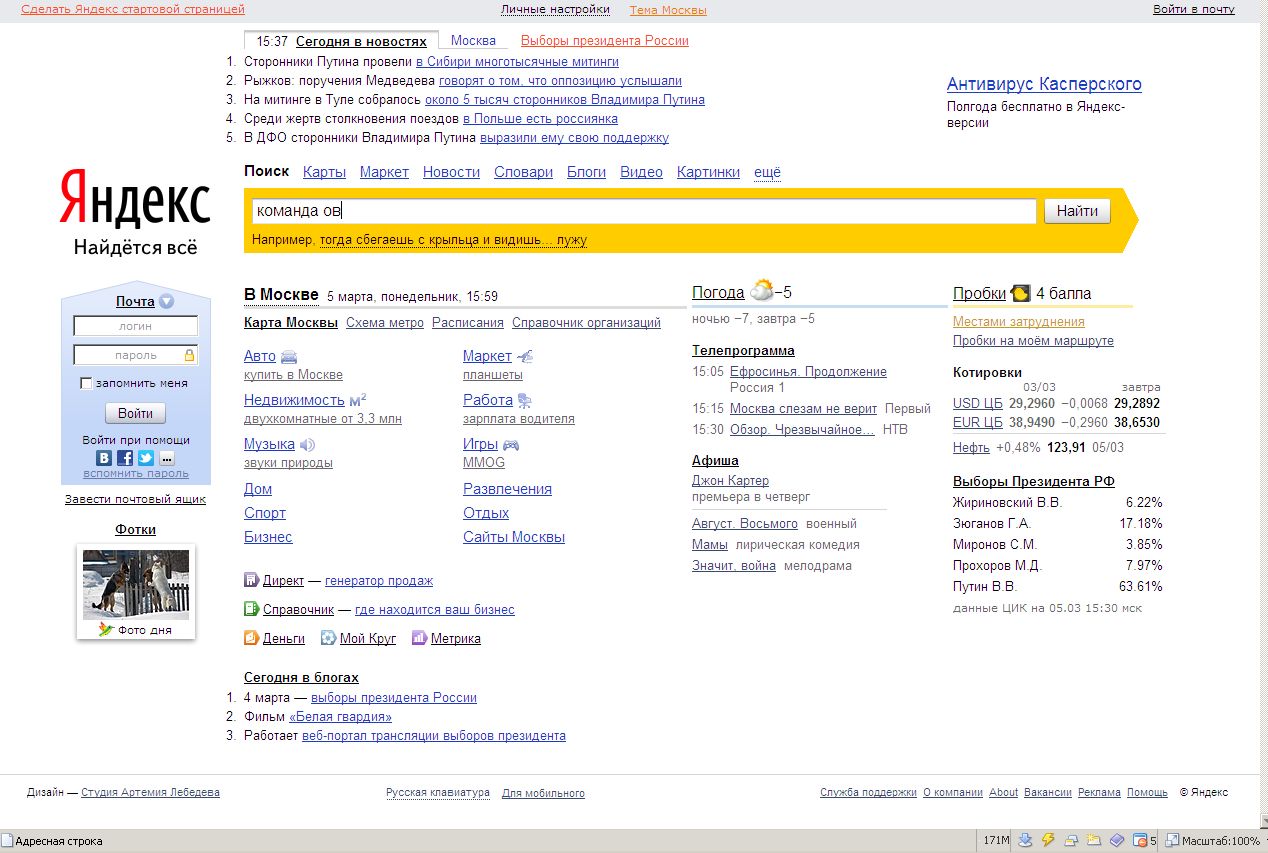Viewport: 1268px width, 853px height.
Task: Click the Фото дня bird icon
Action: (x=105, y=630)
